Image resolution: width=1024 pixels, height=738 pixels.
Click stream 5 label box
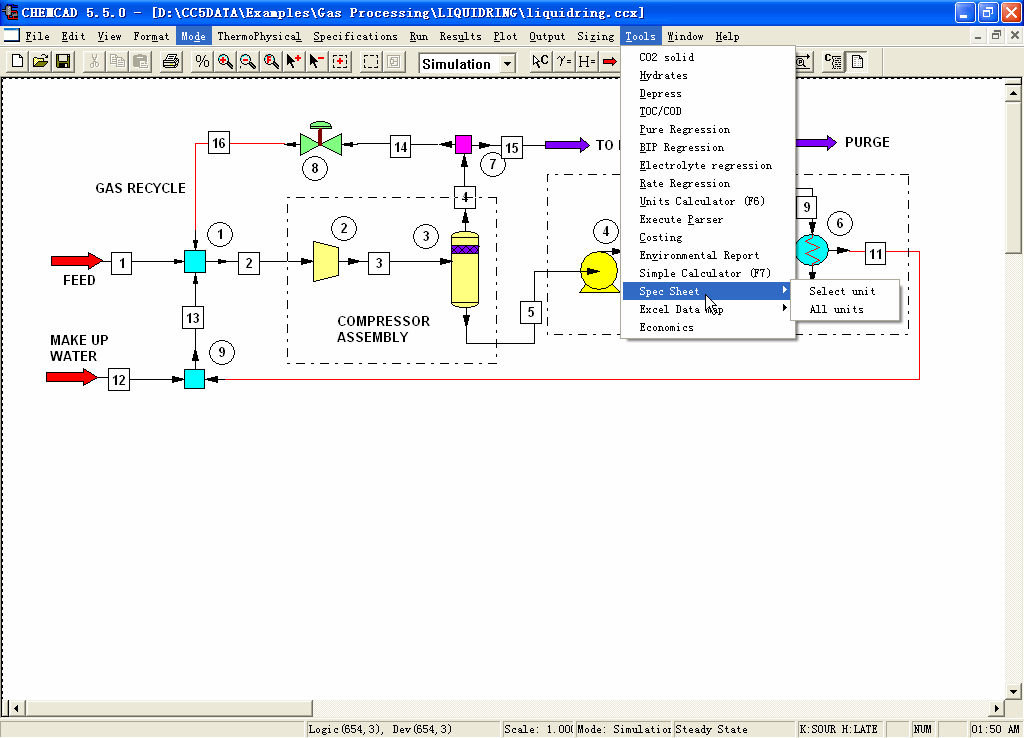coord(531,312)
